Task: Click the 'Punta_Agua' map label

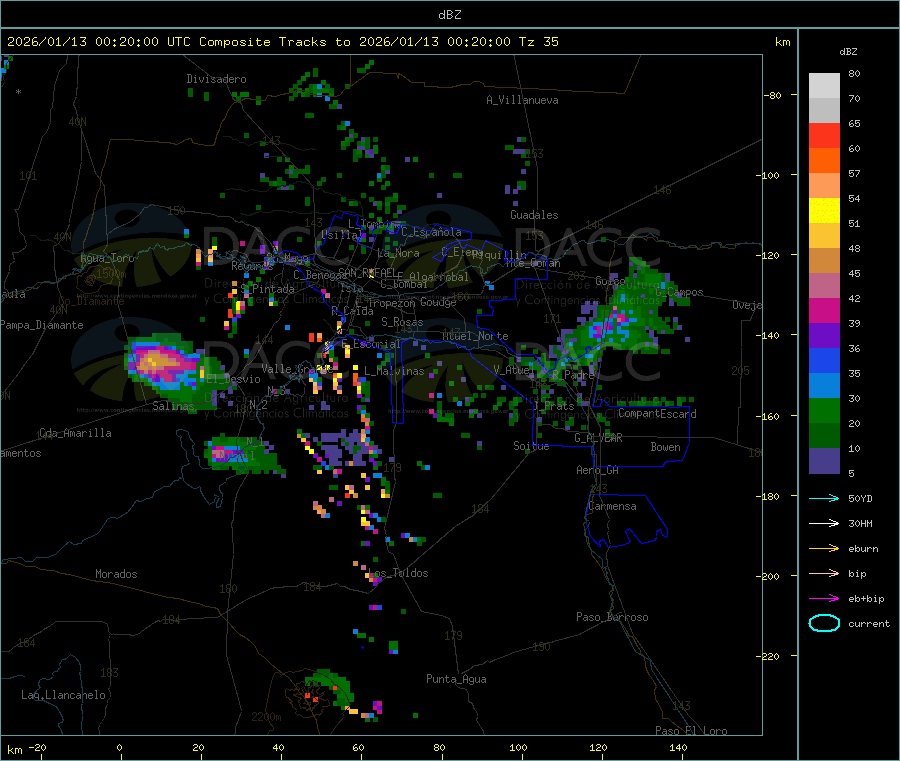Action: [456, 679]
